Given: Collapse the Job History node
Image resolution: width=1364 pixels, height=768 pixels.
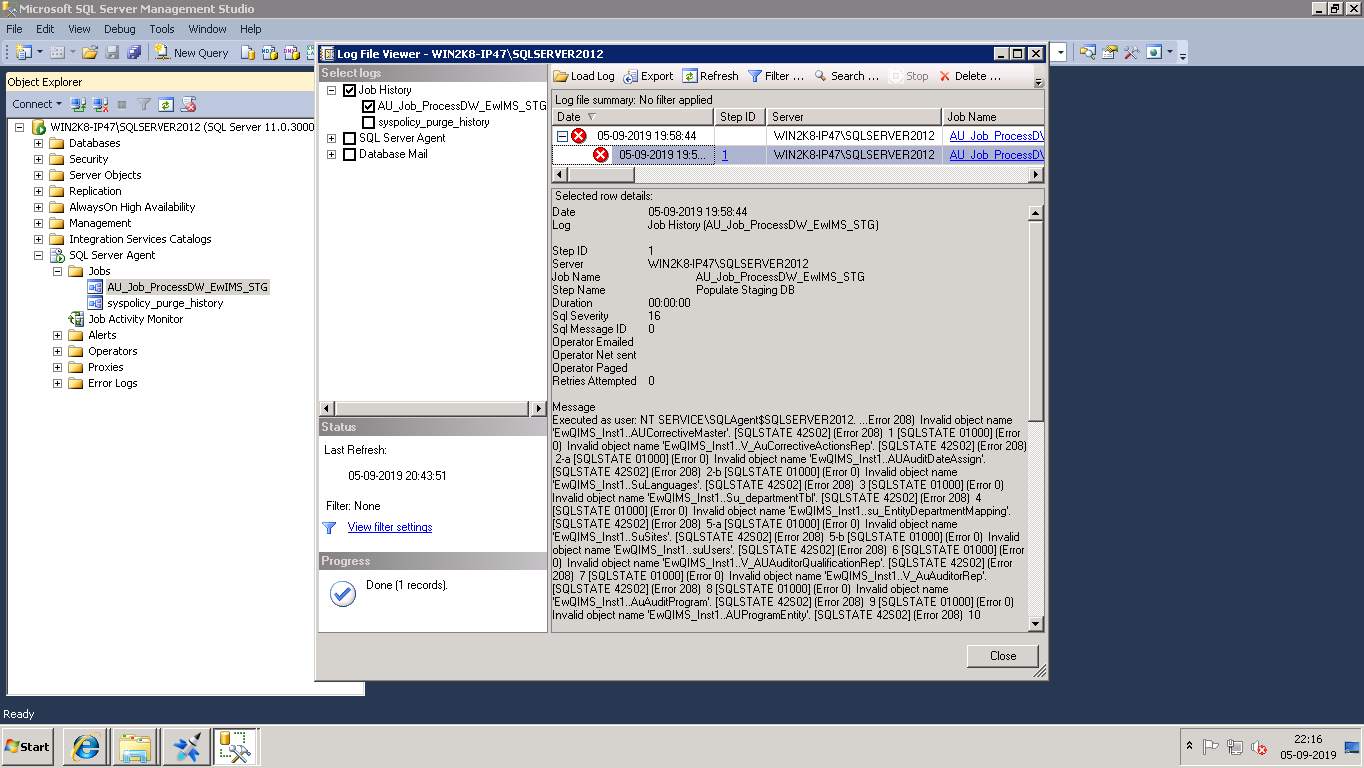Looking at the screenshot, I should [332, 90].
